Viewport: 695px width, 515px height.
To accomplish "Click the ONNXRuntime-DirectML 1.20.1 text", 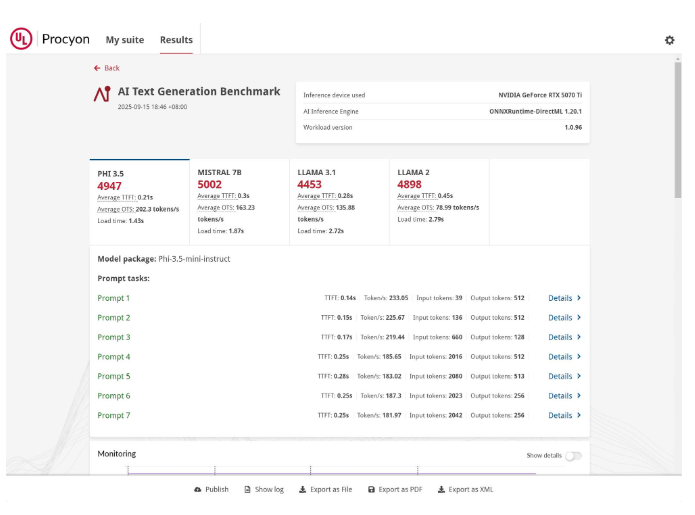I will (535, 111).
